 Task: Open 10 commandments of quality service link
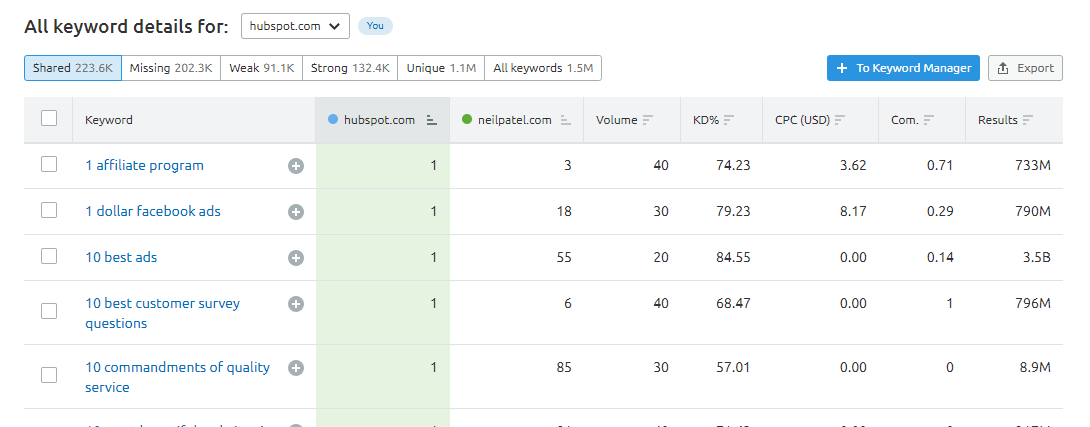(x=177, y=377)
